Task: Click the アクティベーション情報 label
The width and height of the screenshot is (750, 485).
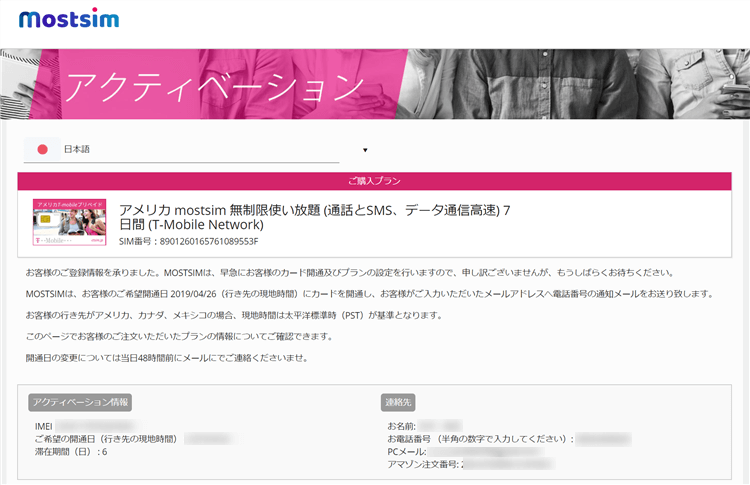Action: [80, 402]
